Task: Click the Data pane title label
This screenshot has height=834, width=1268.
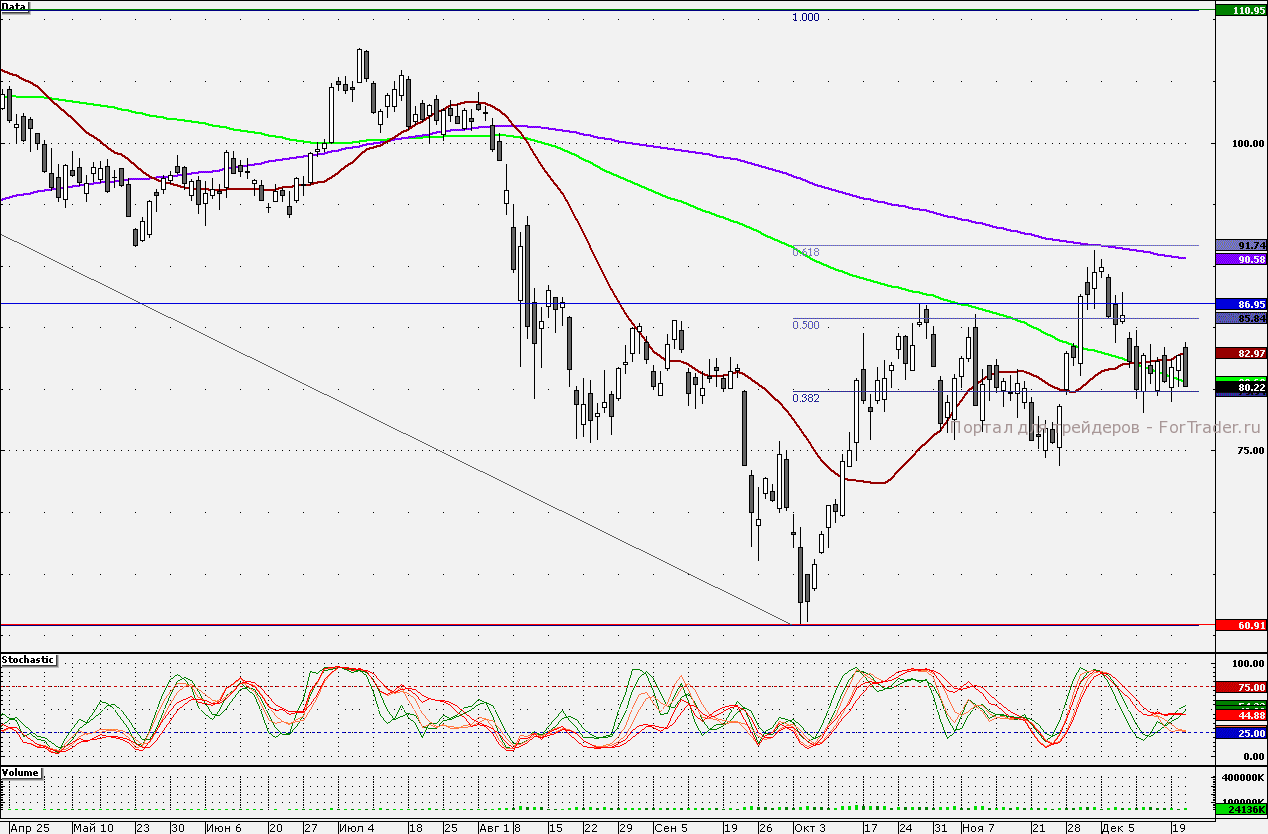Action: point(15,7)
